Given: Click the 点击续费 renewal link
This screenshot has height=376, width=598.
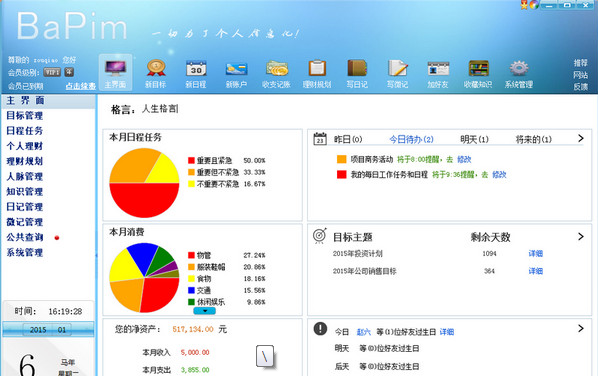Looking at the screenshot, I should pos(80,86).
